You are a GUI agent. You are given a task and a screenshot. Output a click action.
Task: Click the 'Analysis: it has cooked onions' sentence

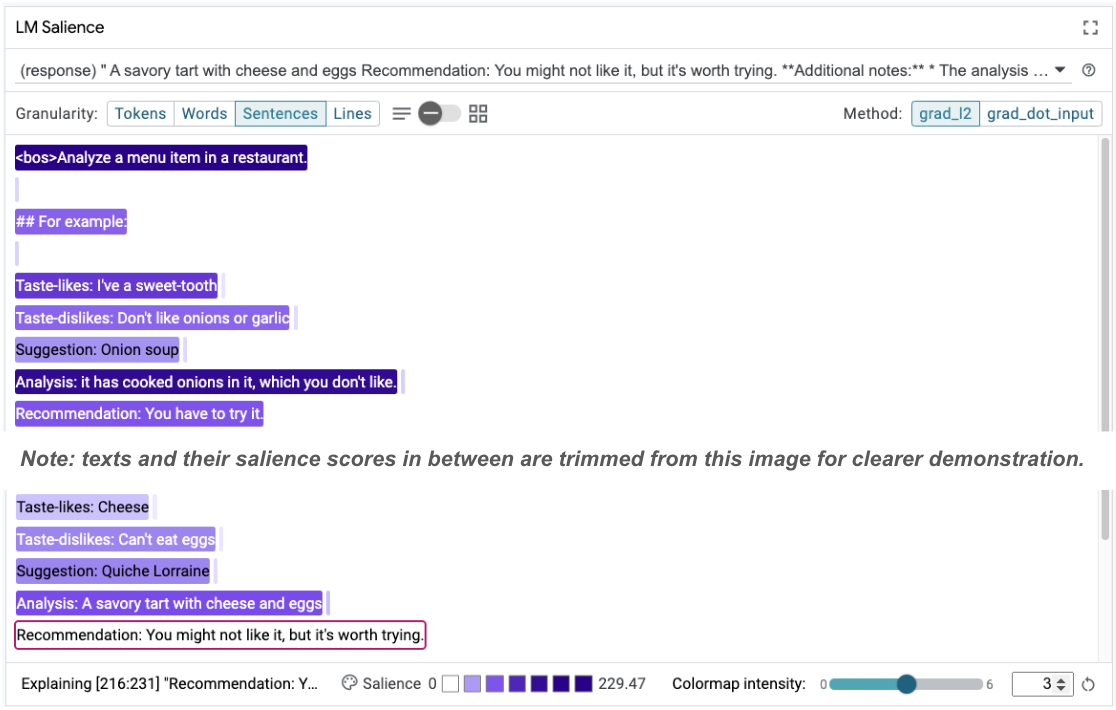tap(206, 382)
